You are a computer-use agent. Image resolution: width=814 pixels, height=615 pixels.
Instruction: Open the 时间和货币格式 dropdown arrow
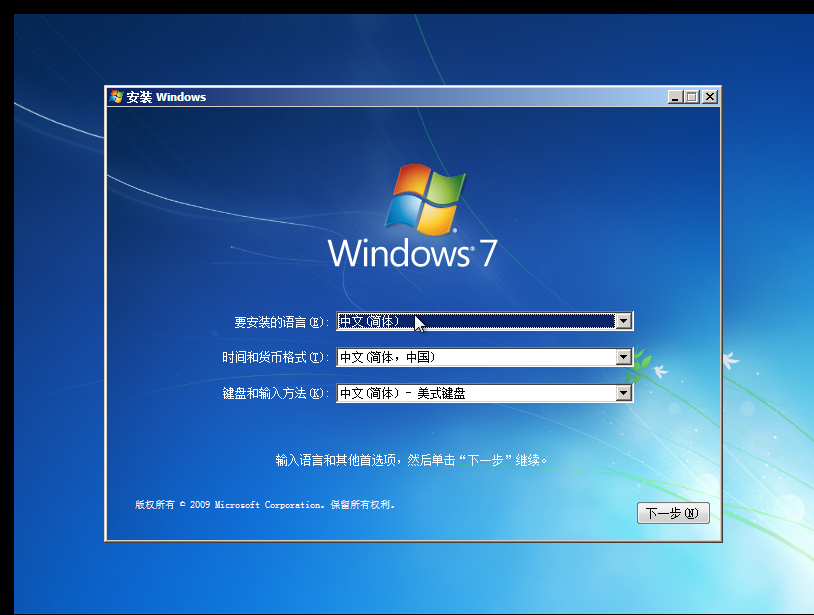pyautogui.click(x=623, y=357)
